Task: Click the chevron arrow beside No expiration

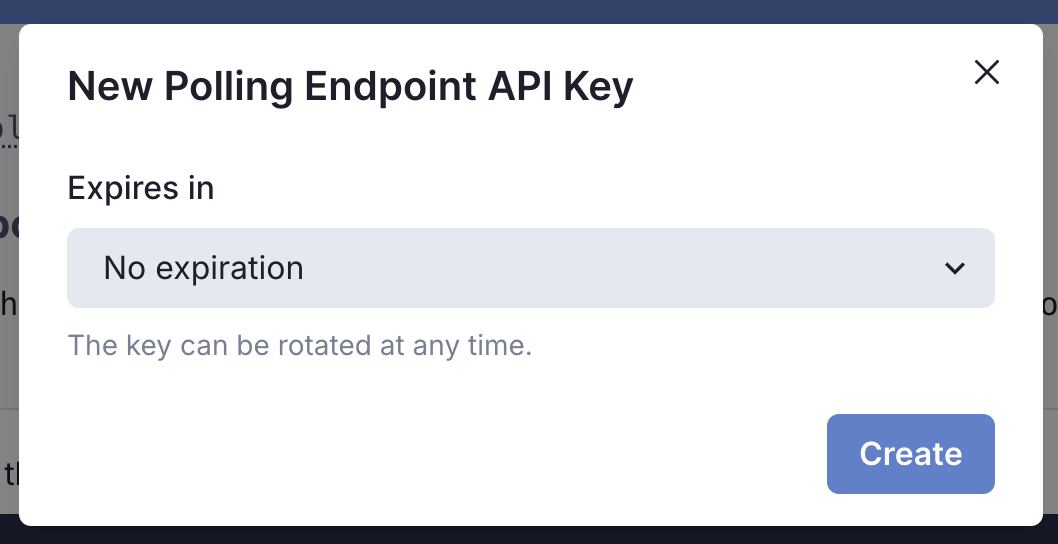Action: pos(955,268)
